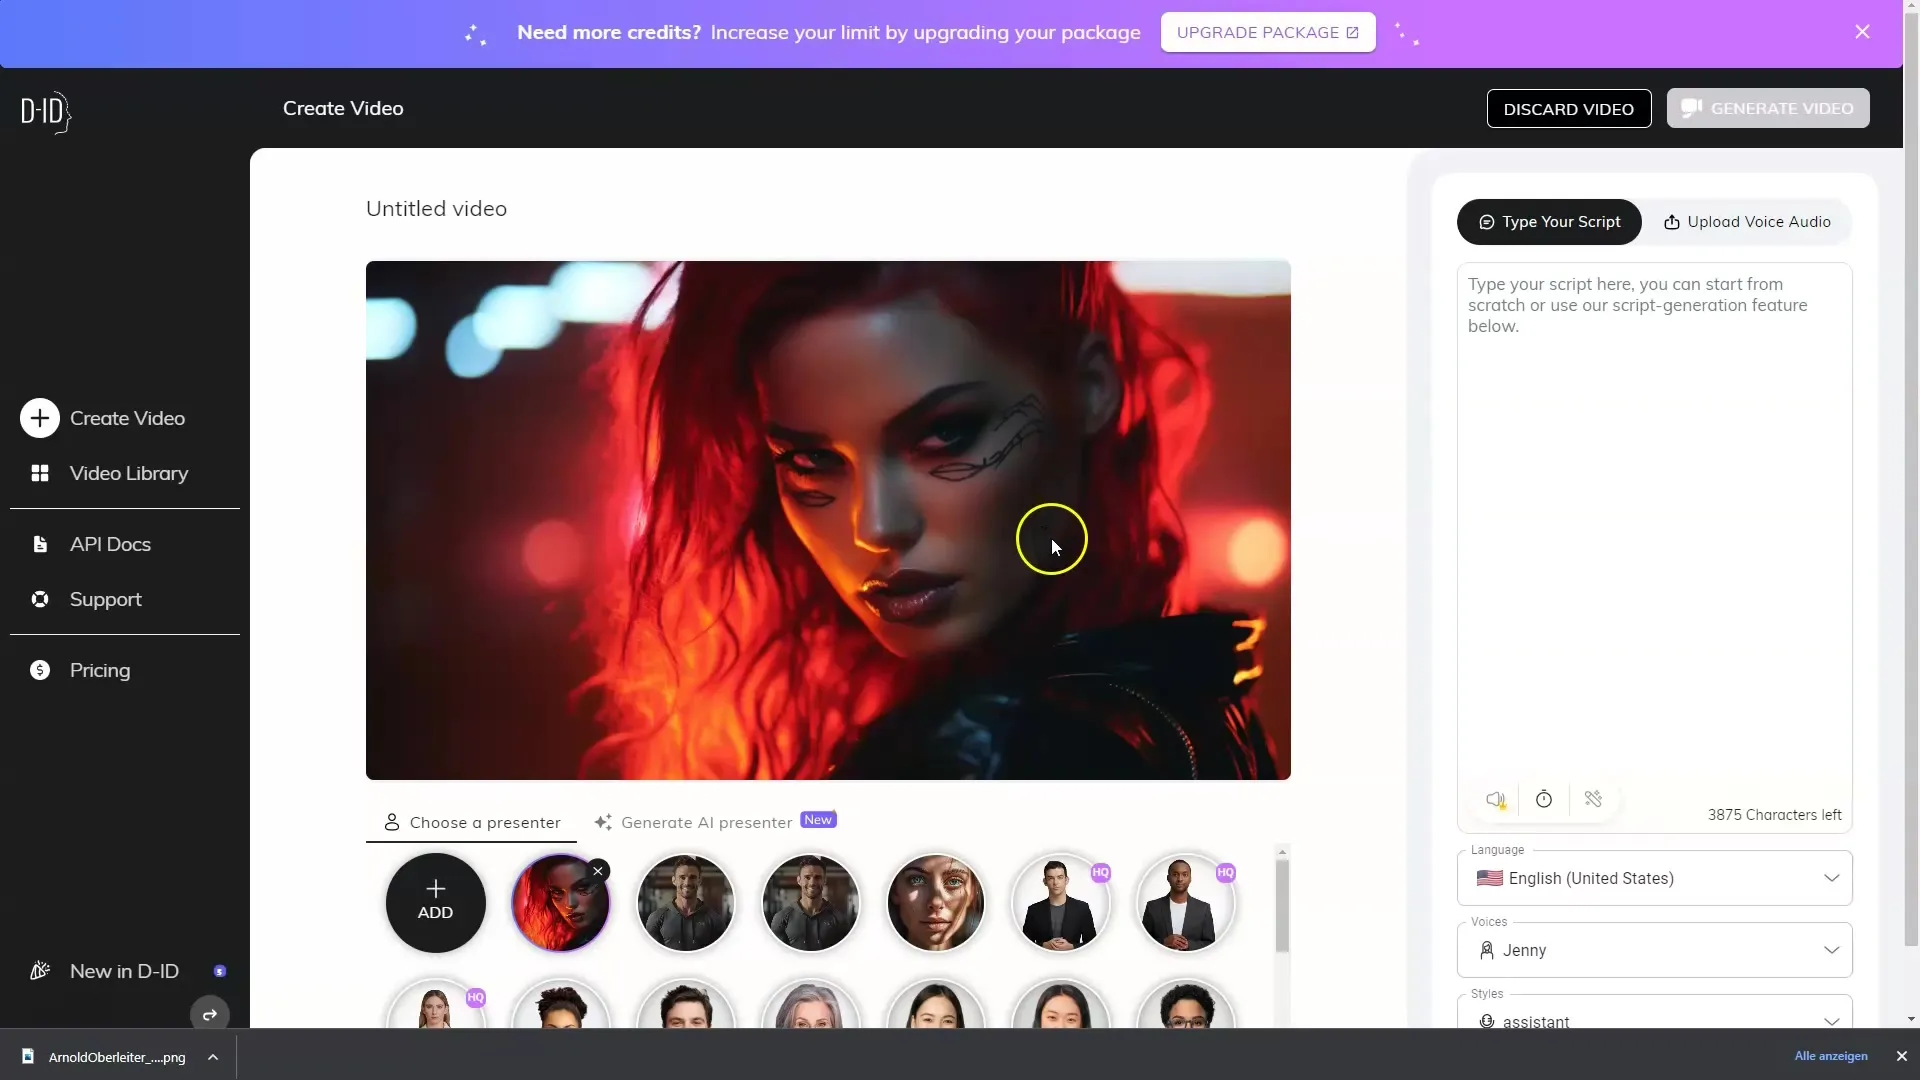Click the API Docs sidebar icon
The height and width of the screenshot is (1080, 1920).
(38, 543)
